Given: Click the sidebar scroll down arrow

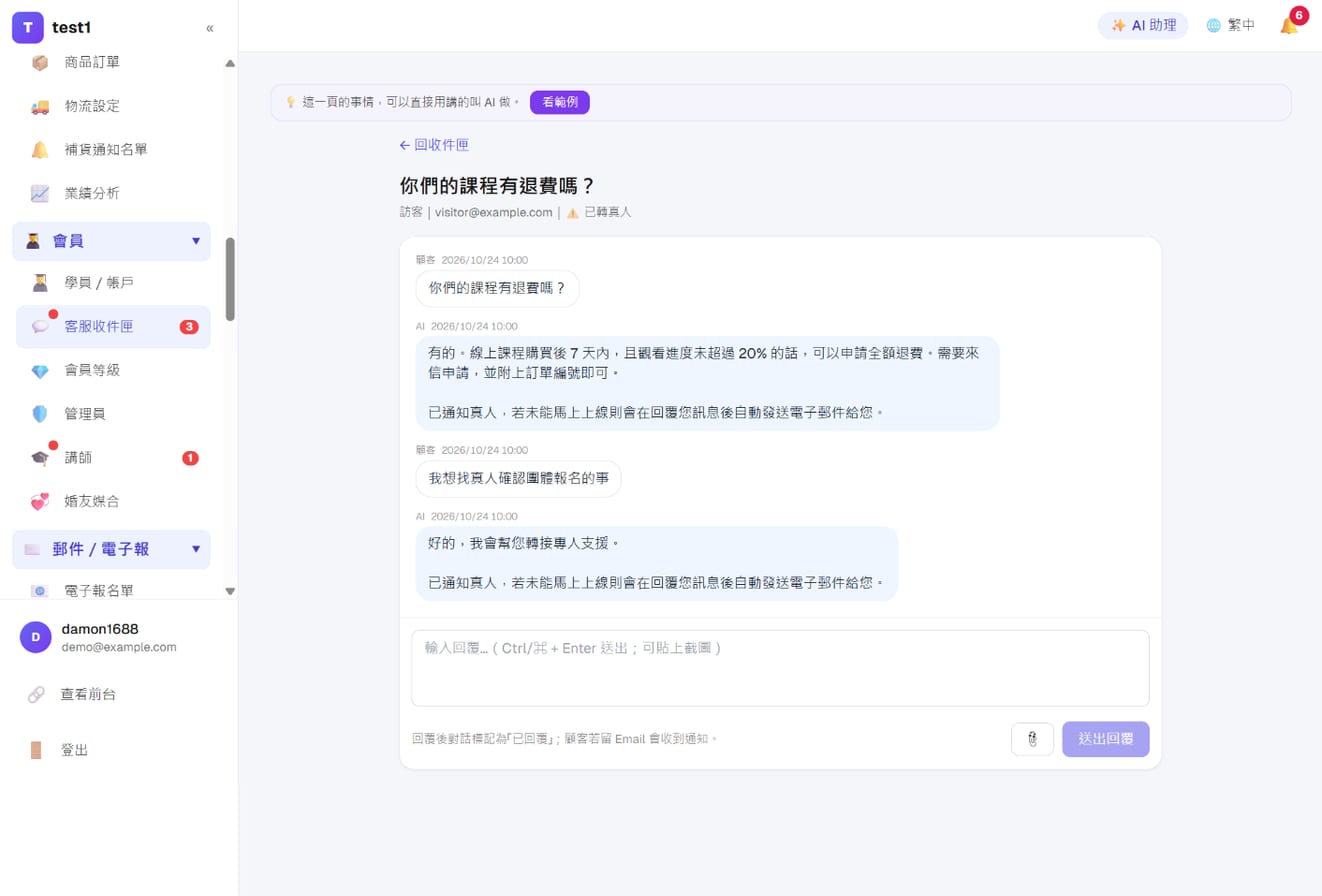Looking at the screenshot, I should (230, 591).
